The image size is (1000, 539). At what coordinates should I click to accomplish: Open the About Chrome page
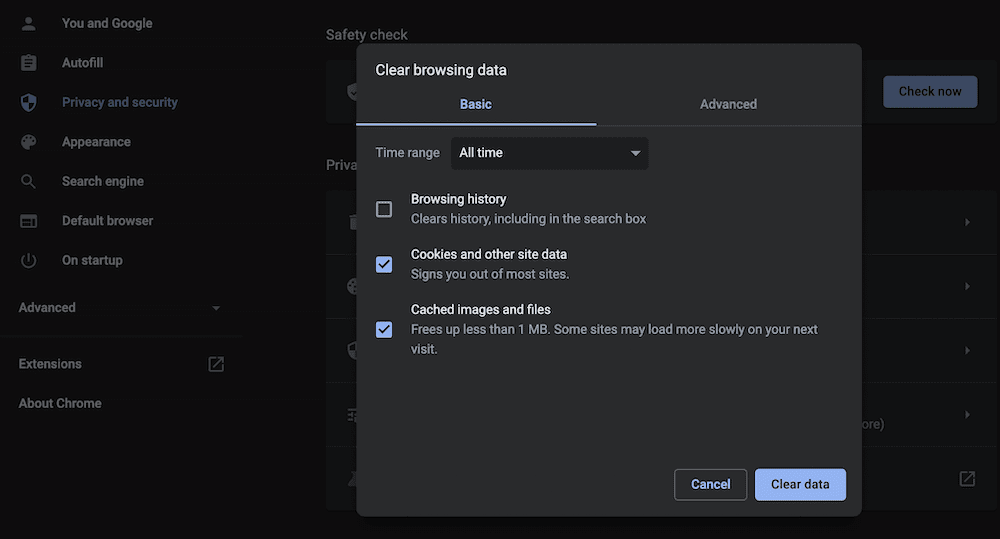click(60, 404)
